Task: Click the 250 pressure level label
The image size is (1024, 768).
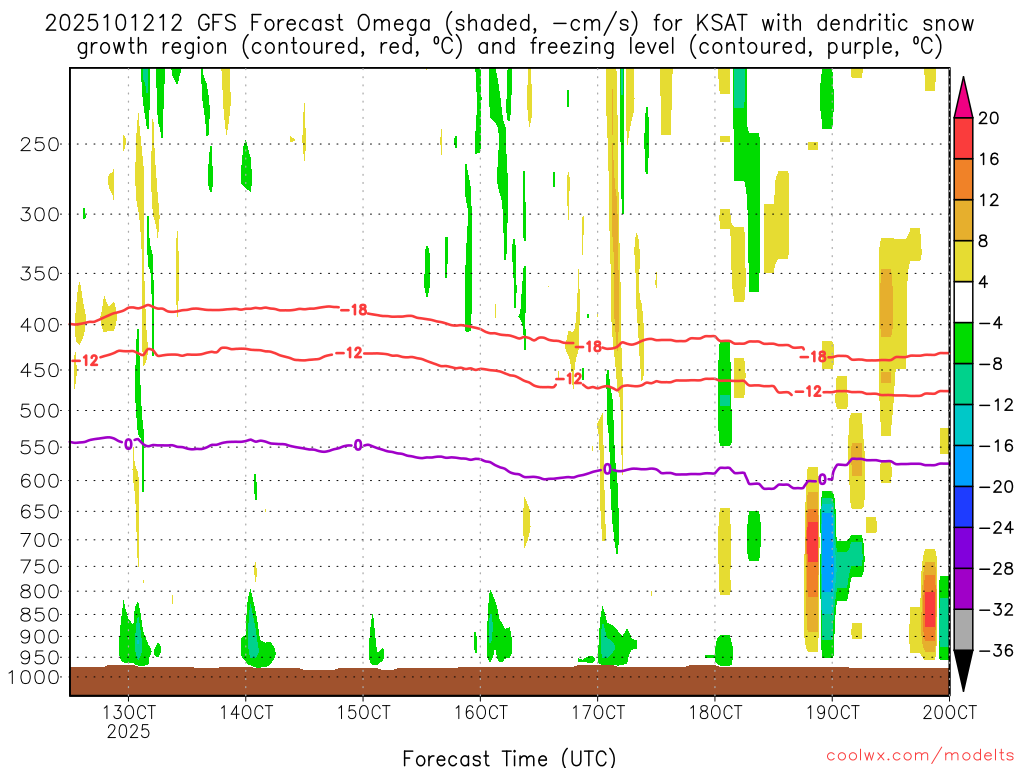Action: [40, 144]
